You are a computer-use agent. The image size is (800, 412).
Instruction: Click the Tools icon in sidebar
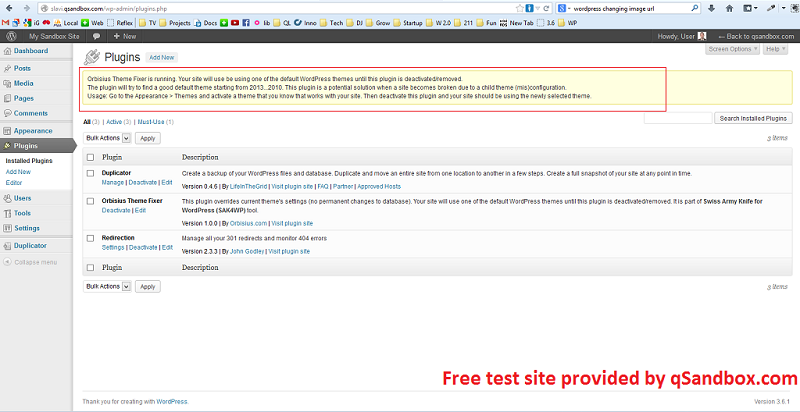tap(7, 213)
